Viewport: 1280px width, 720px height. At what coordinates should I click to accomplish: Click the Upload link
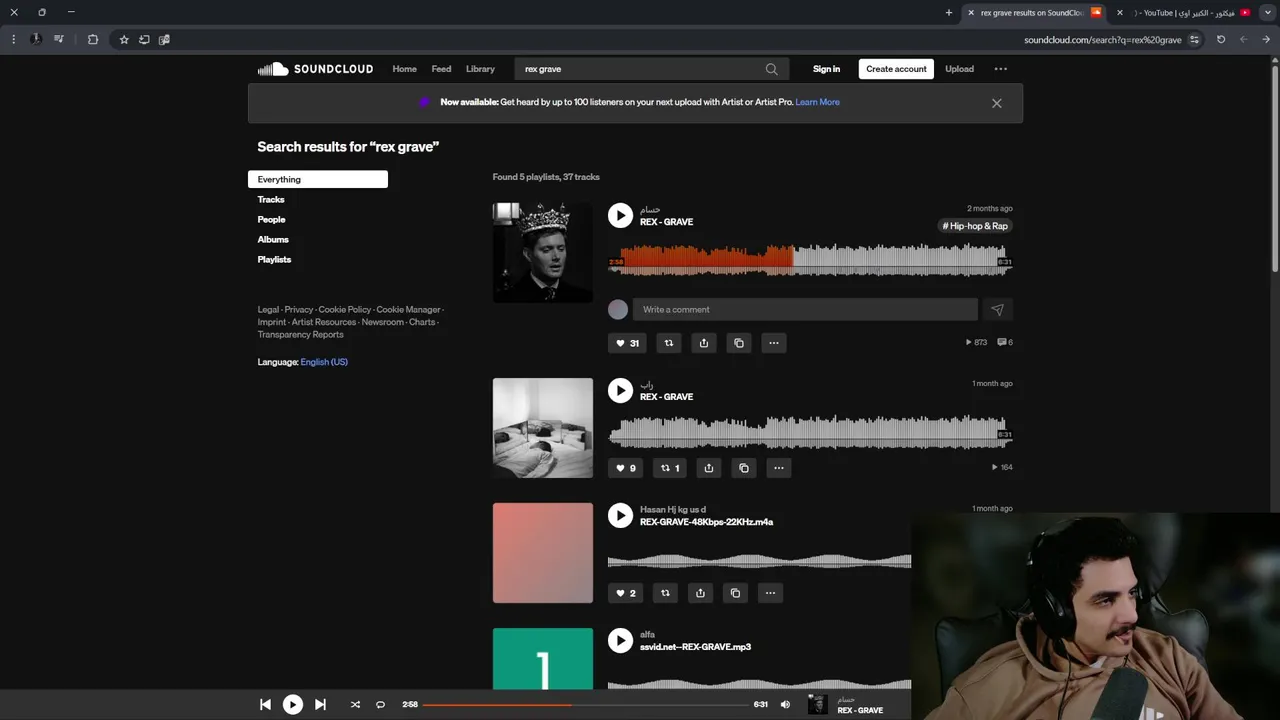(x=959, y=69)
